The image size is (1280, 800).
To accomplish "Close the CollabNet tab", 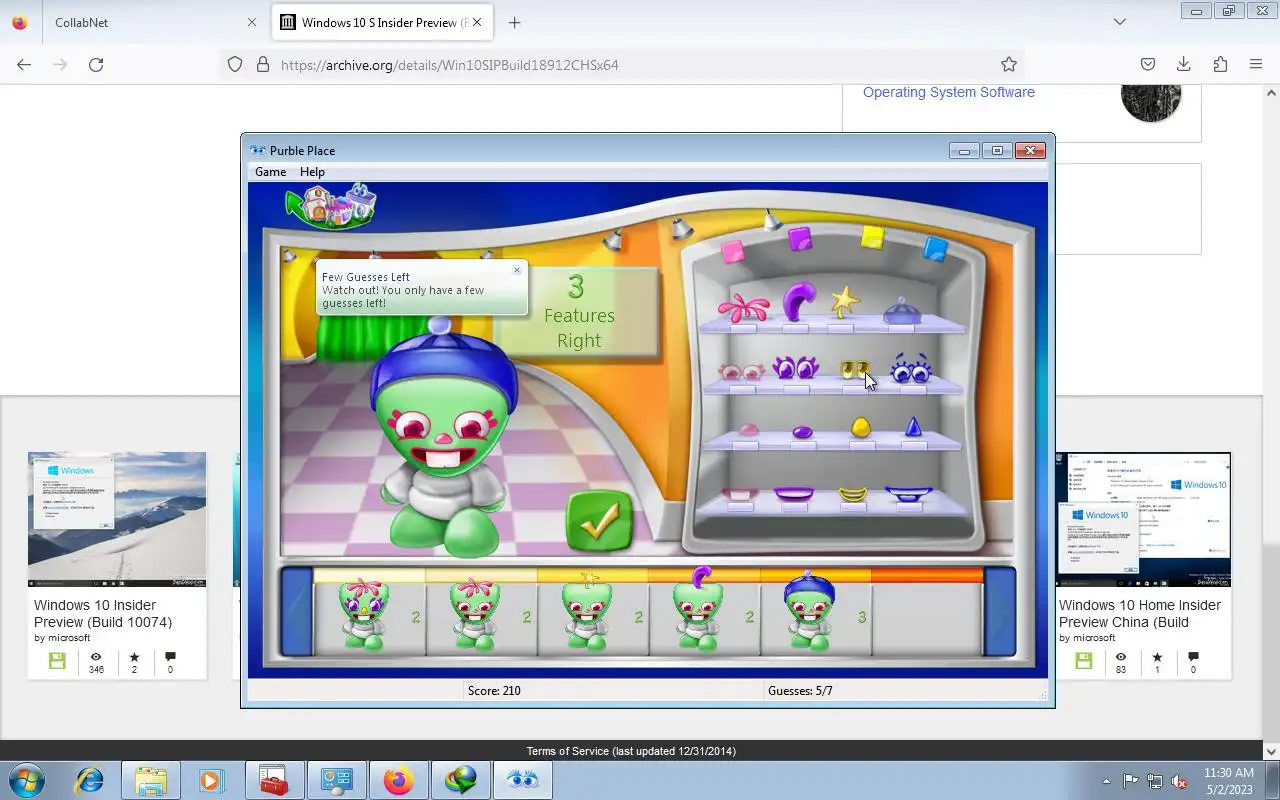I will (251, 22).
